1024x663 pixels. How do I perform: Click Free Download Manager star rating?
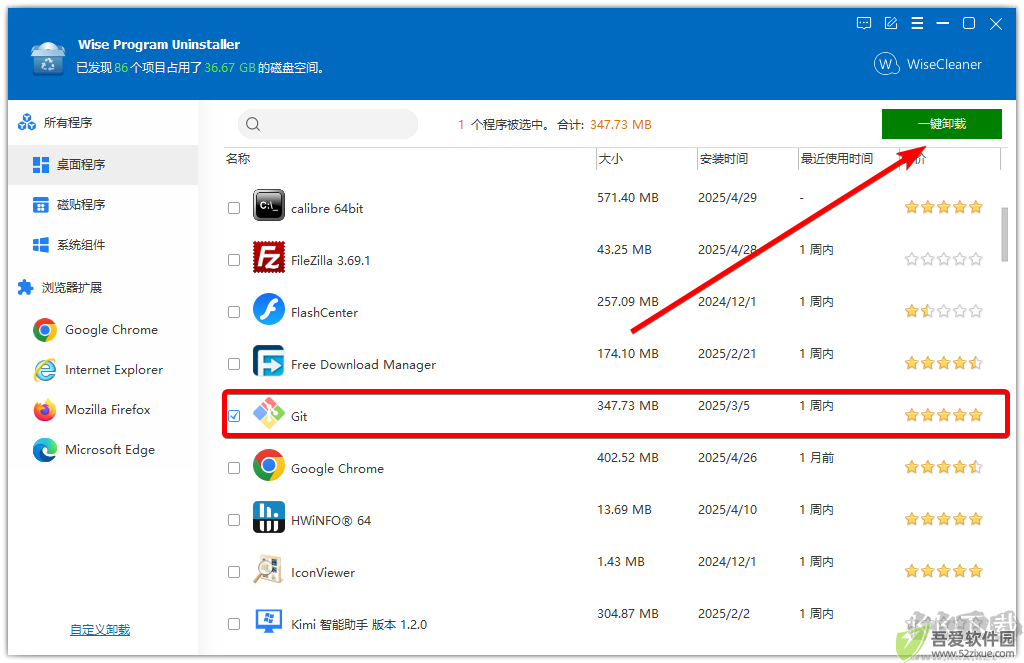[943, 363]
